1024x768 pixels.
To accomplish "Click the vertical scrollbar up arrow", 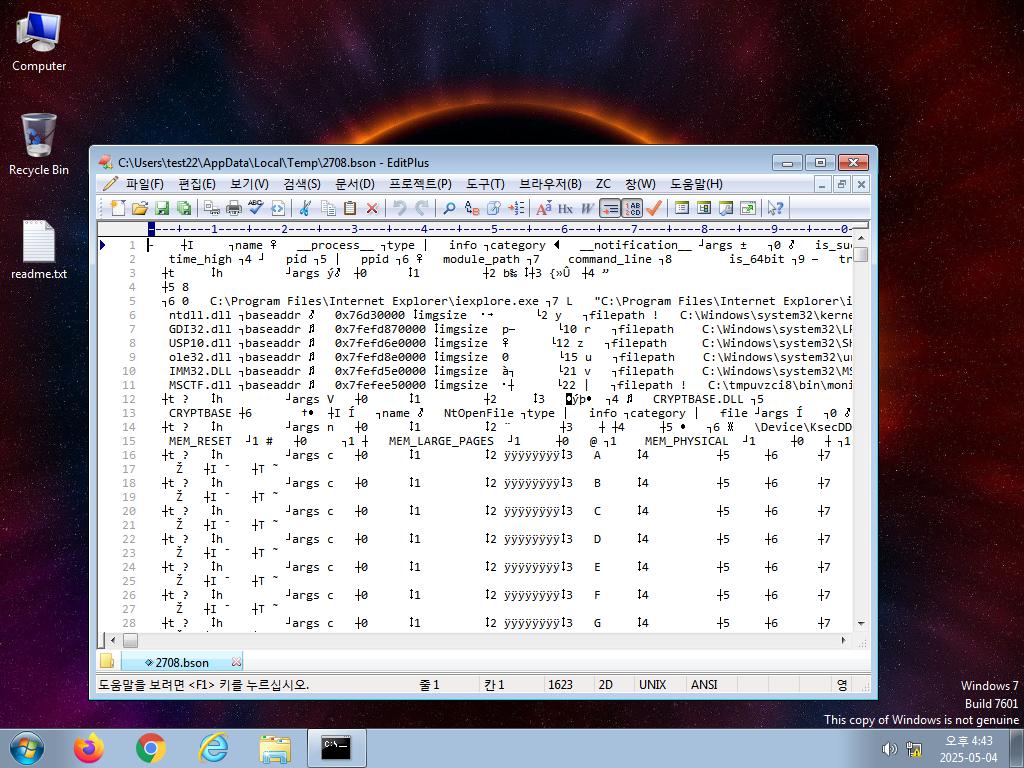I will point(861,239).
